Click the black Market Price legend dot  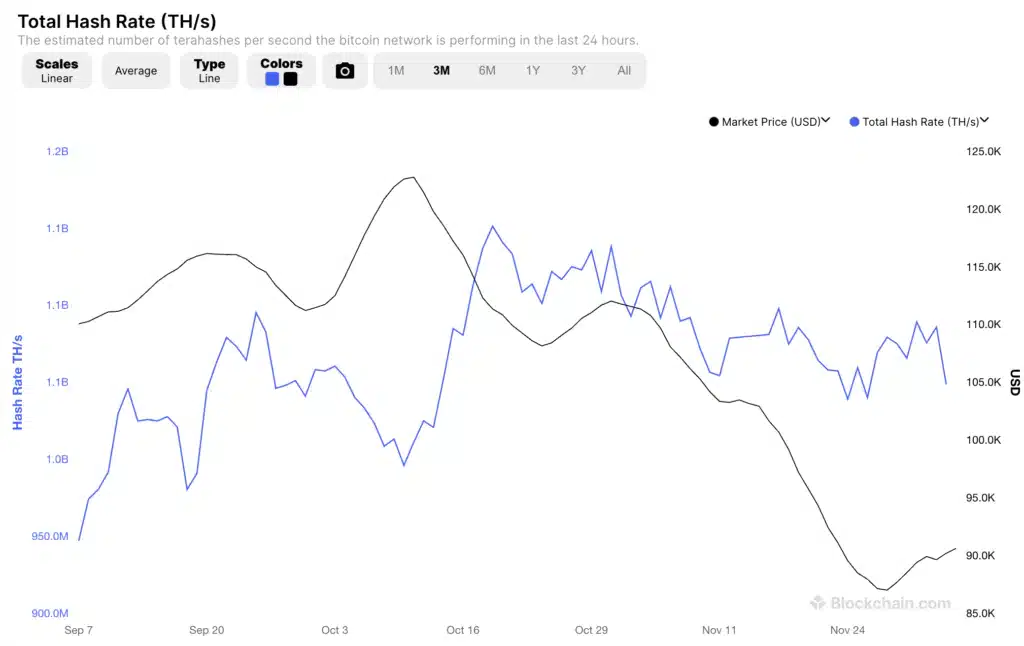tap(713, 122)
